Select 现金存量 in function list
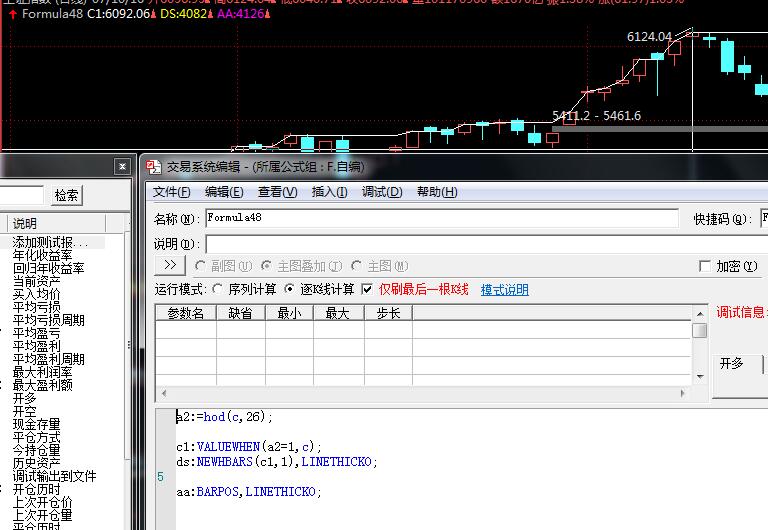Viewport: 768px width, 530px height. [x=36, y=424]
